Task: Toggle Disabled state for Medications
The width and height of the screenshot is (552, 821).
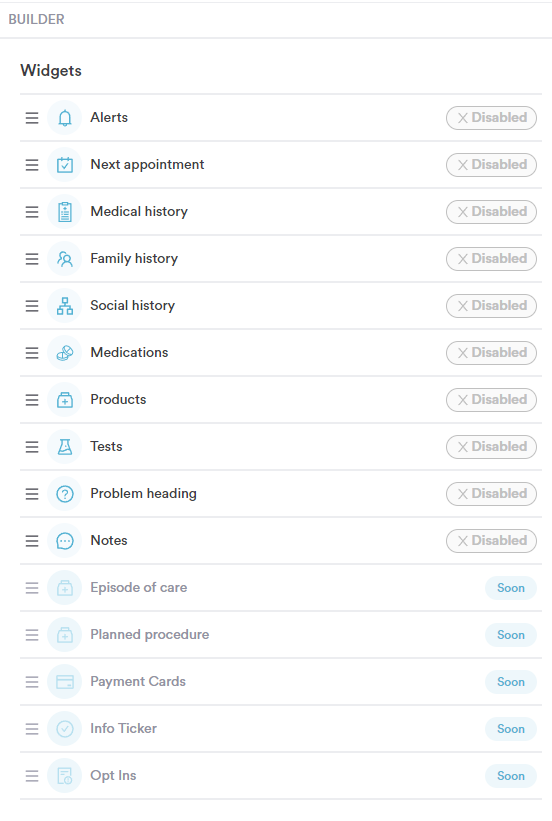Action: [491, 353]
